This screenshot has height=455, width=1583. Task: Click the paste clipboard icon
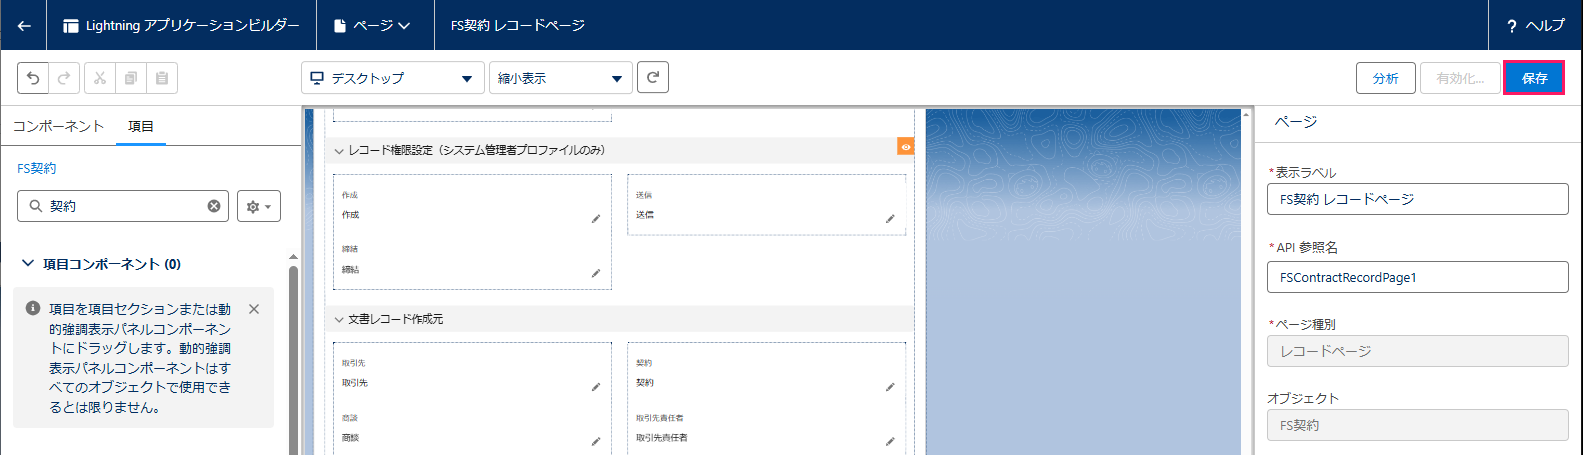tap(162, 78)
